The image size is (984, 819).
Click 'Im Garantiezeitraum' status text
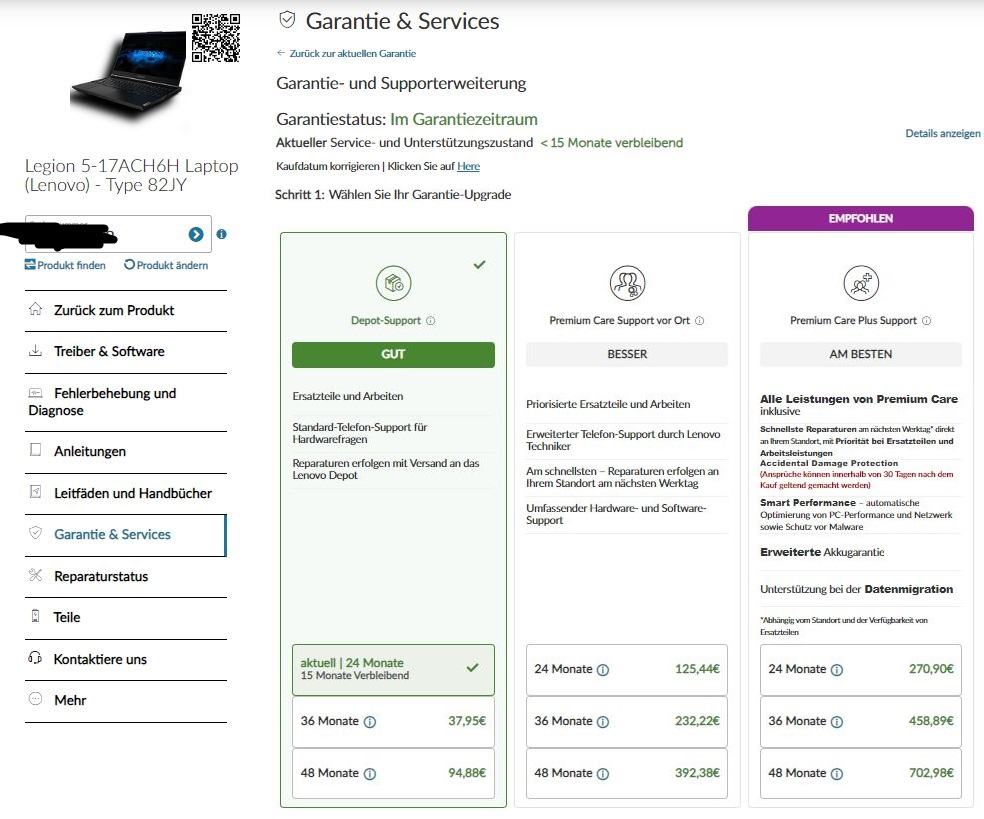coord(464,119)
